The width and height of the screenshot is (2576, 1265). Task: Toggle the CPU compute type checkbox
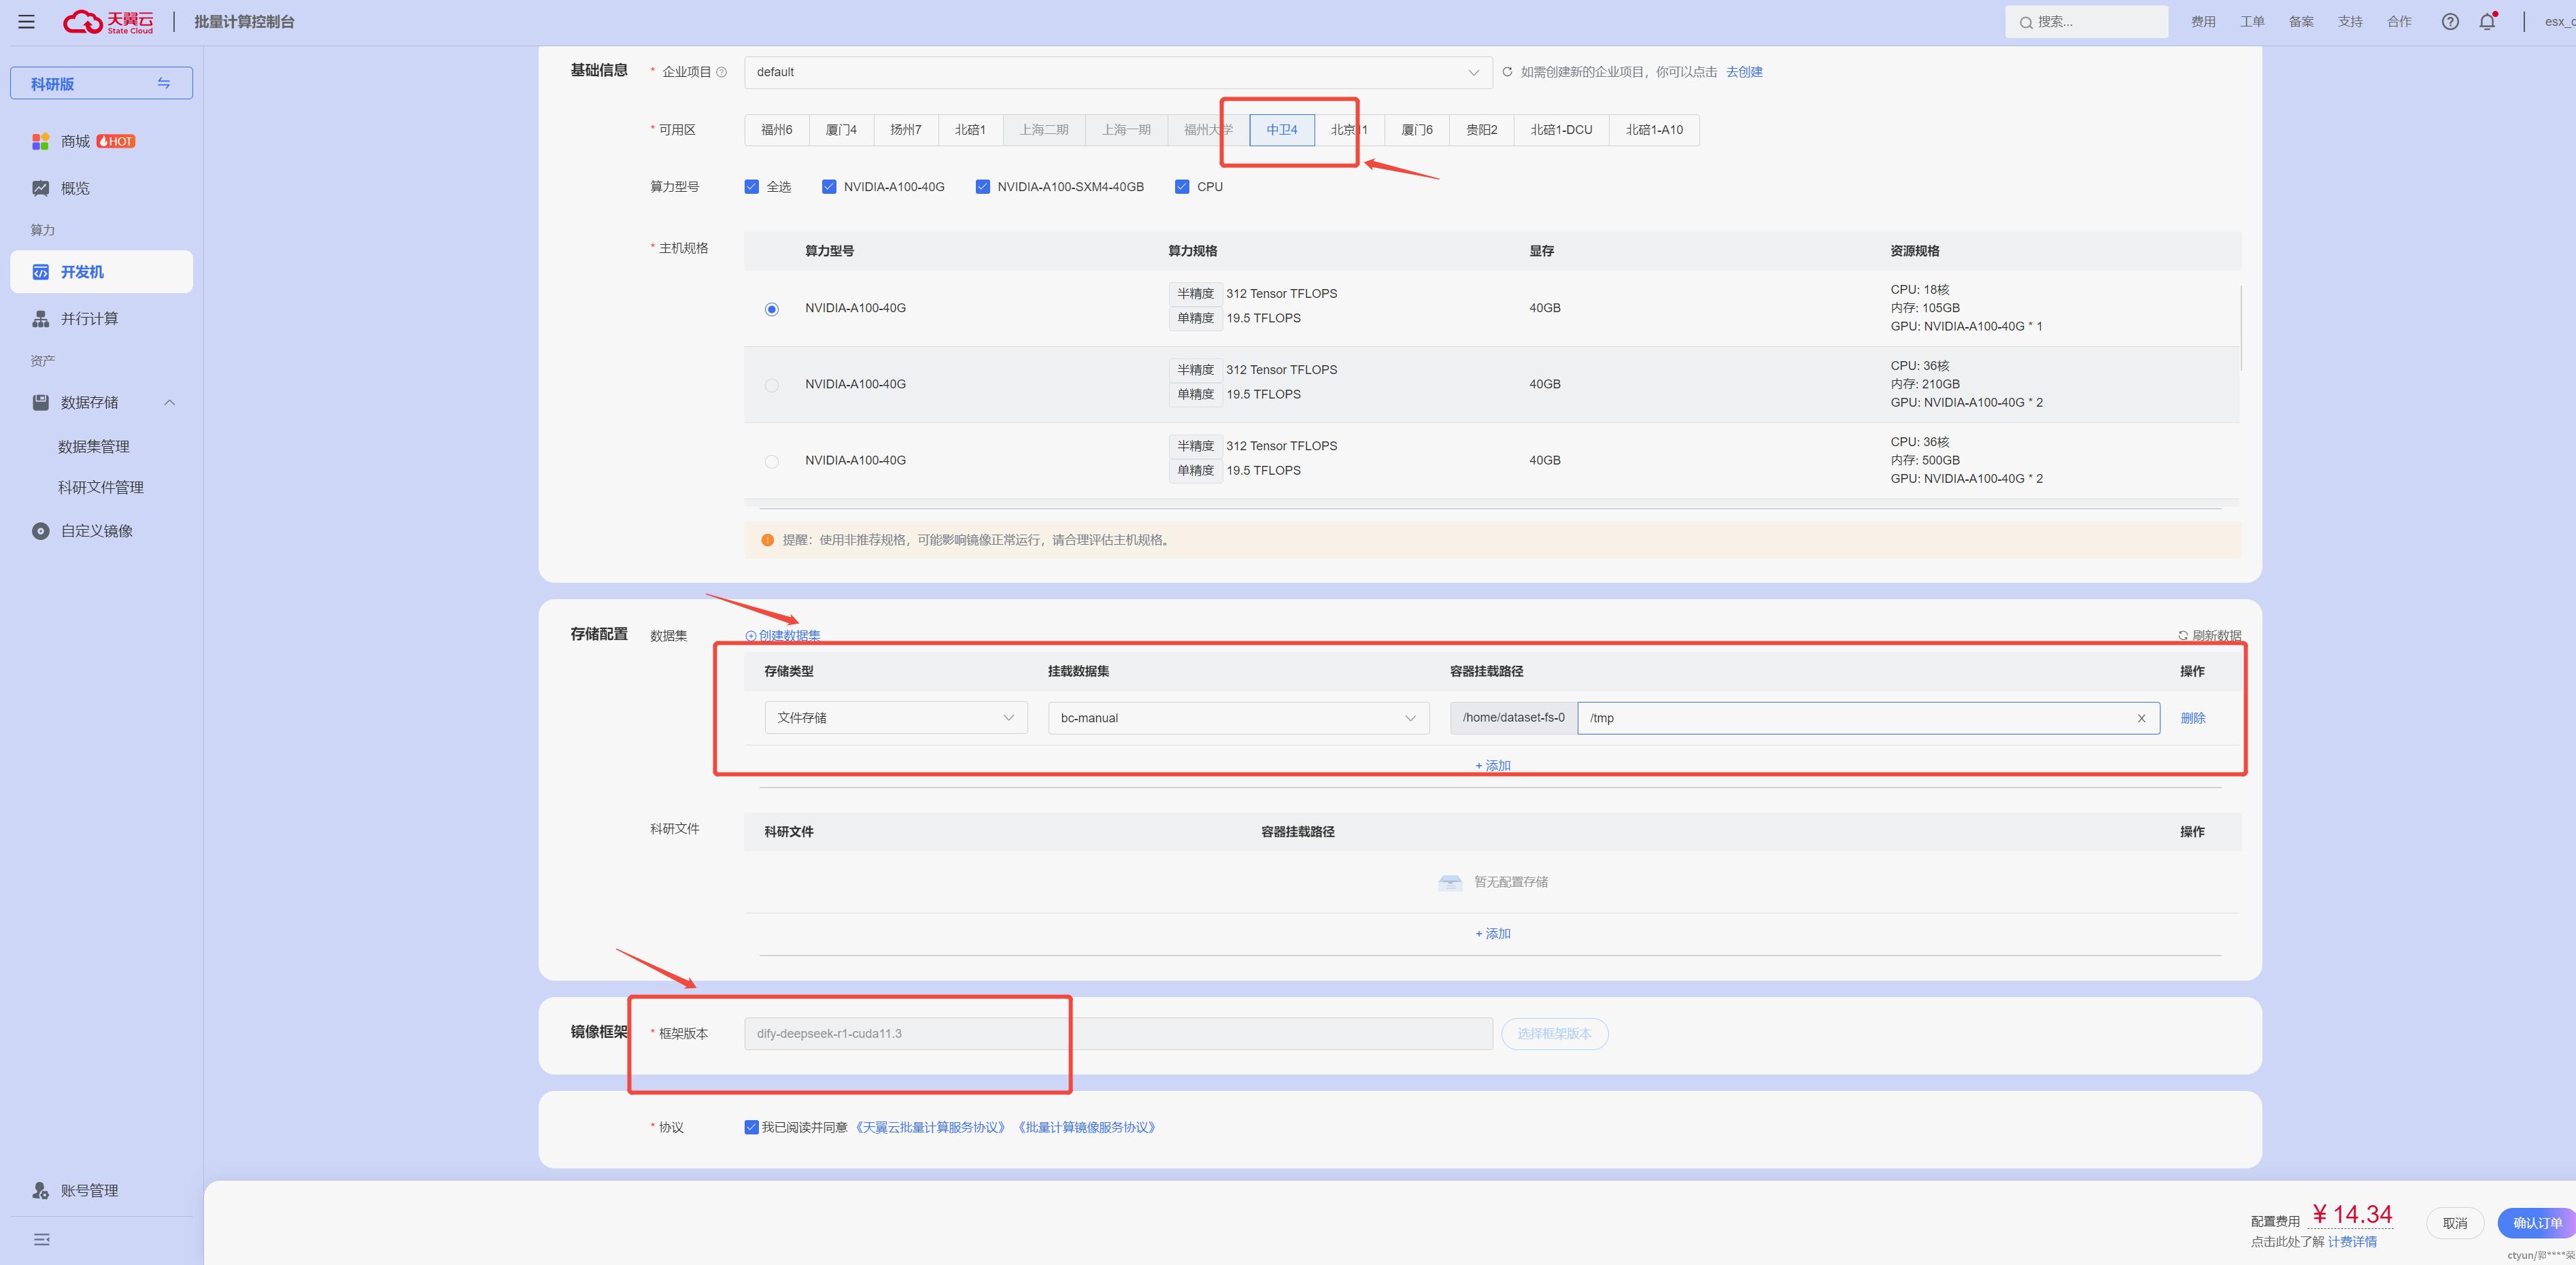[x=1182, y=187]
